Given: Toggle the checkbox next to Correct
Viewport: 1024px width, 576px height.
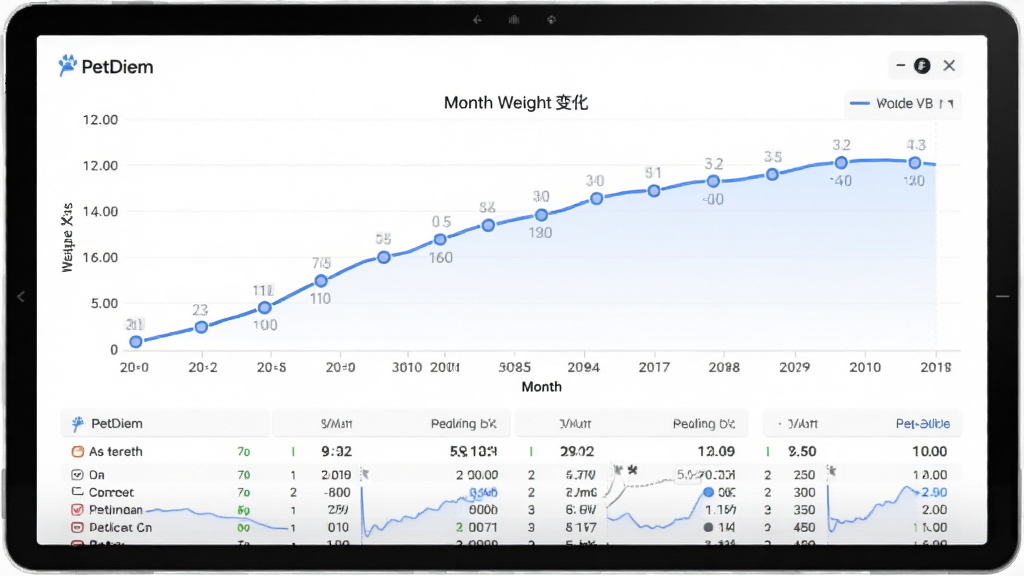Looking at the screenshot, I should tap(77, 492).
